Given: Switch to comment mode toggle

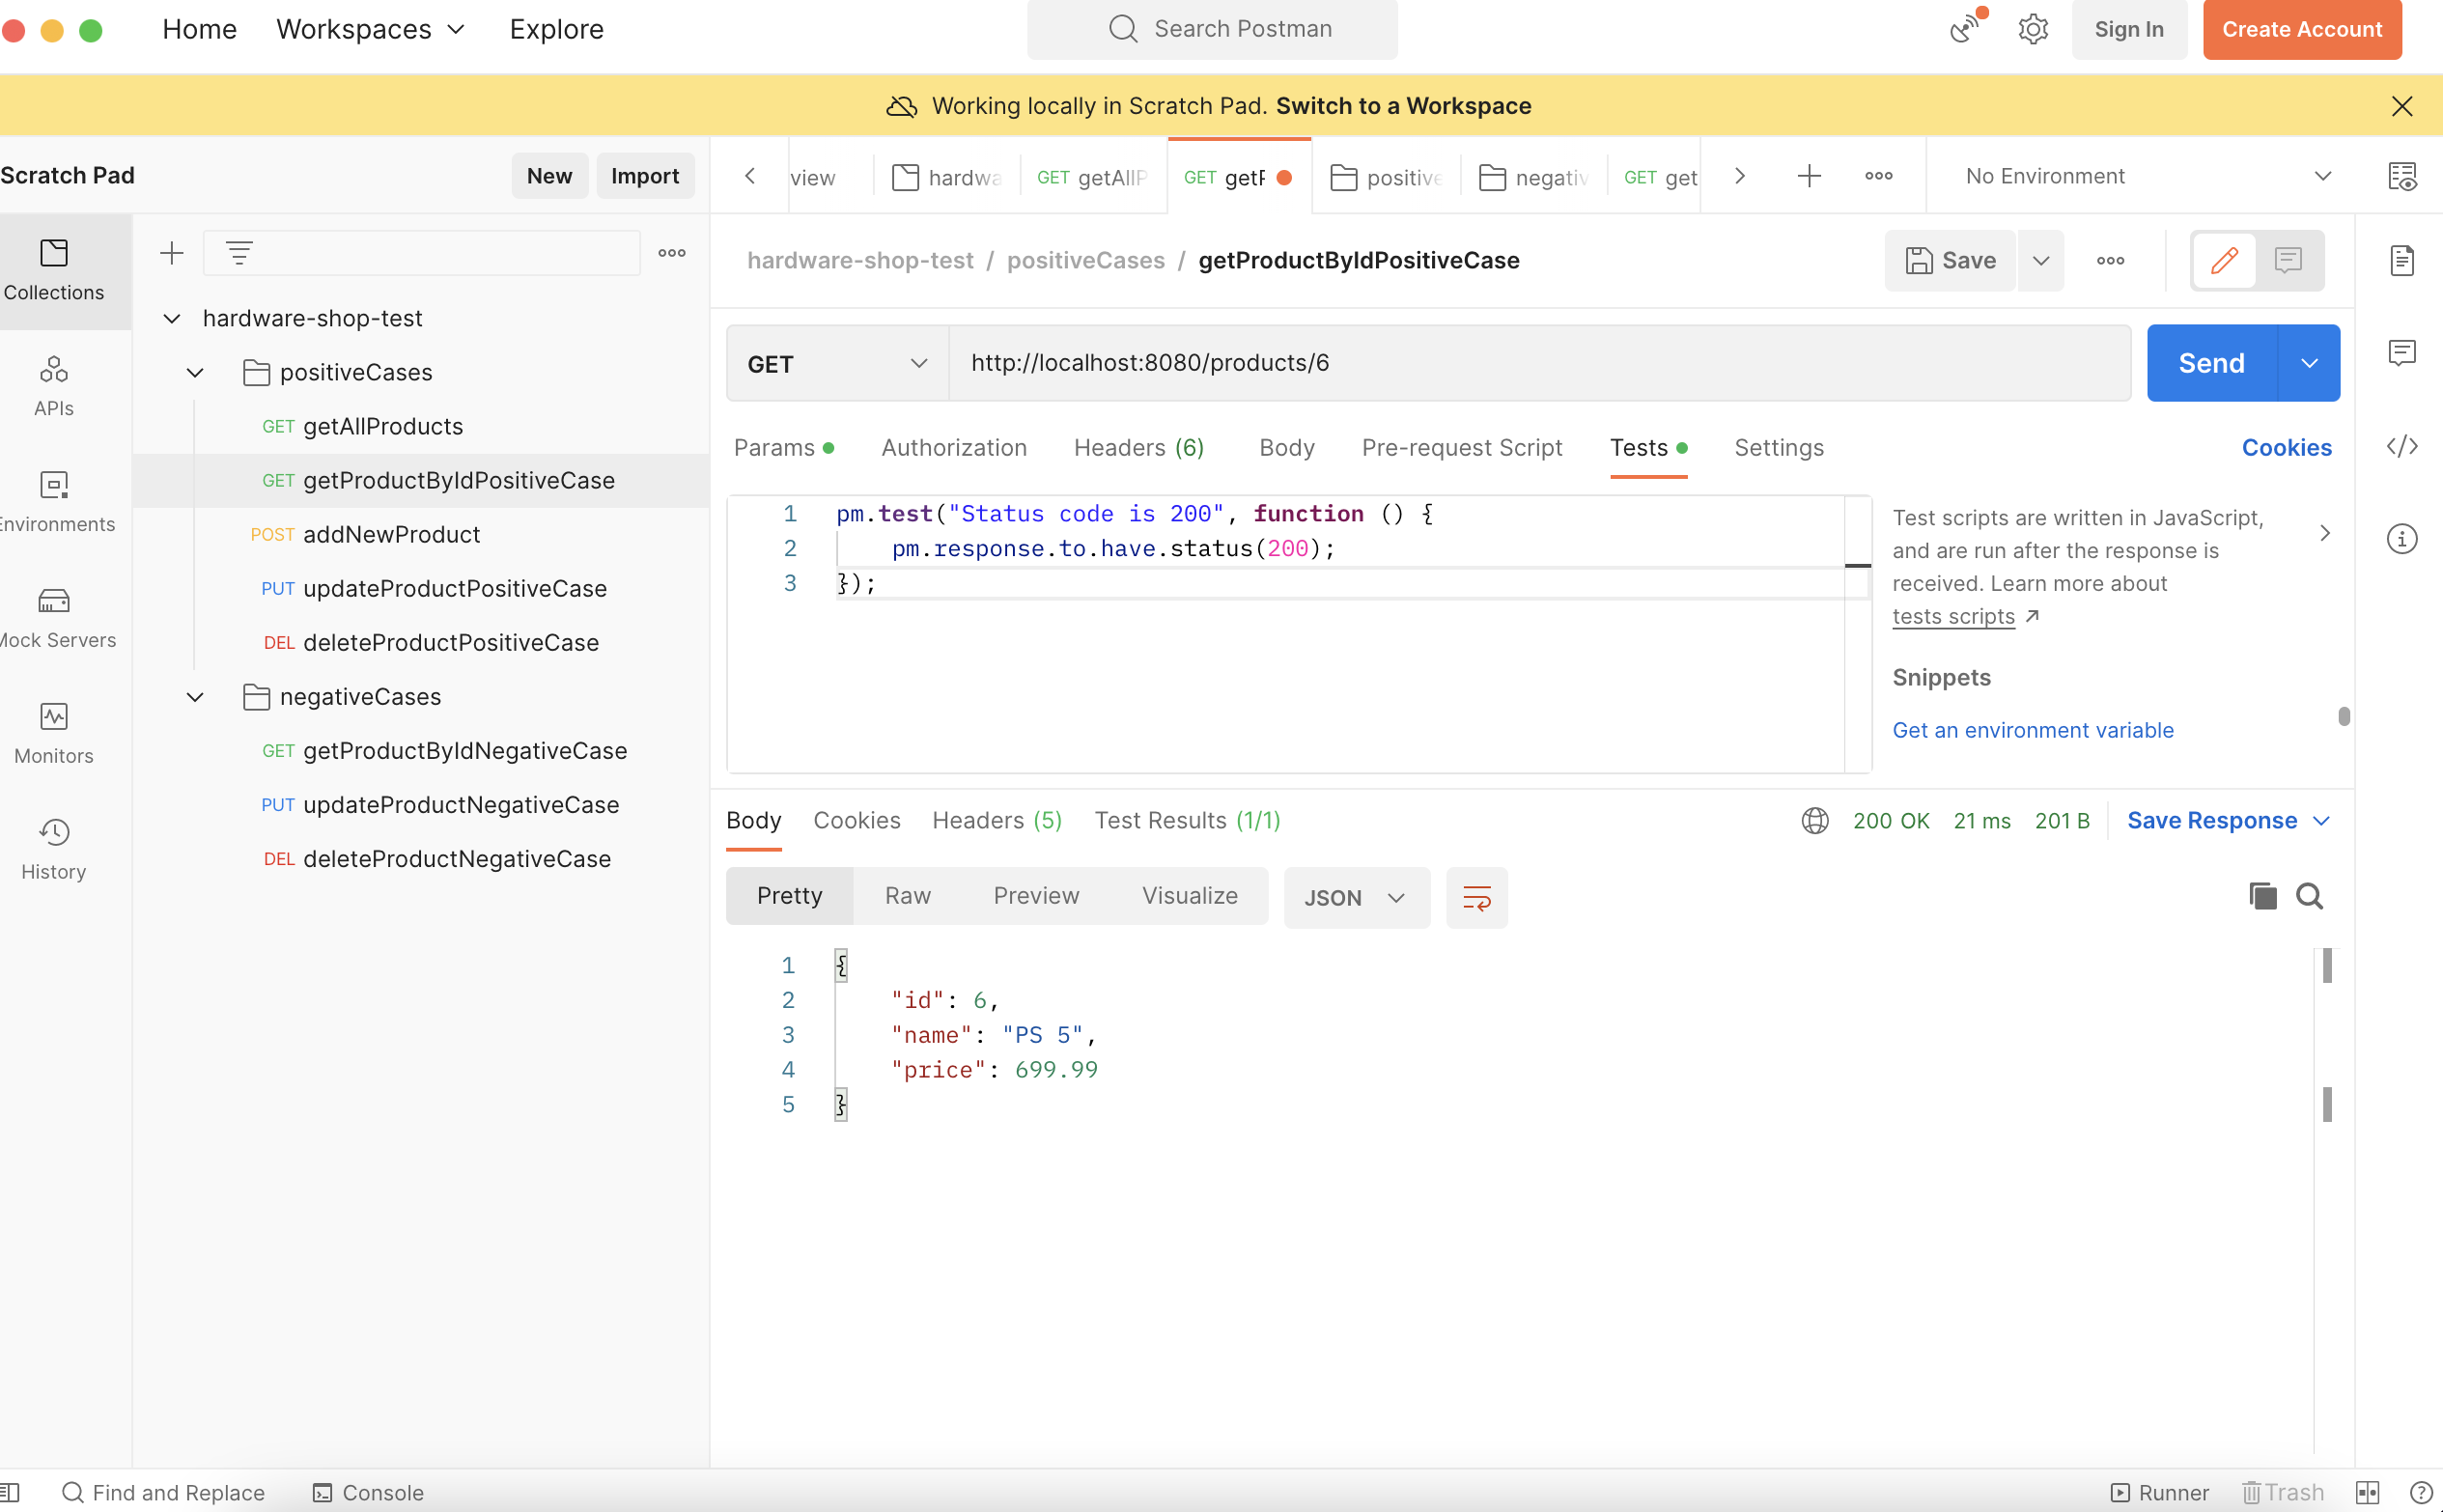Looking at the screenshot, I should pyautogui.click(x=2288, y=261).
